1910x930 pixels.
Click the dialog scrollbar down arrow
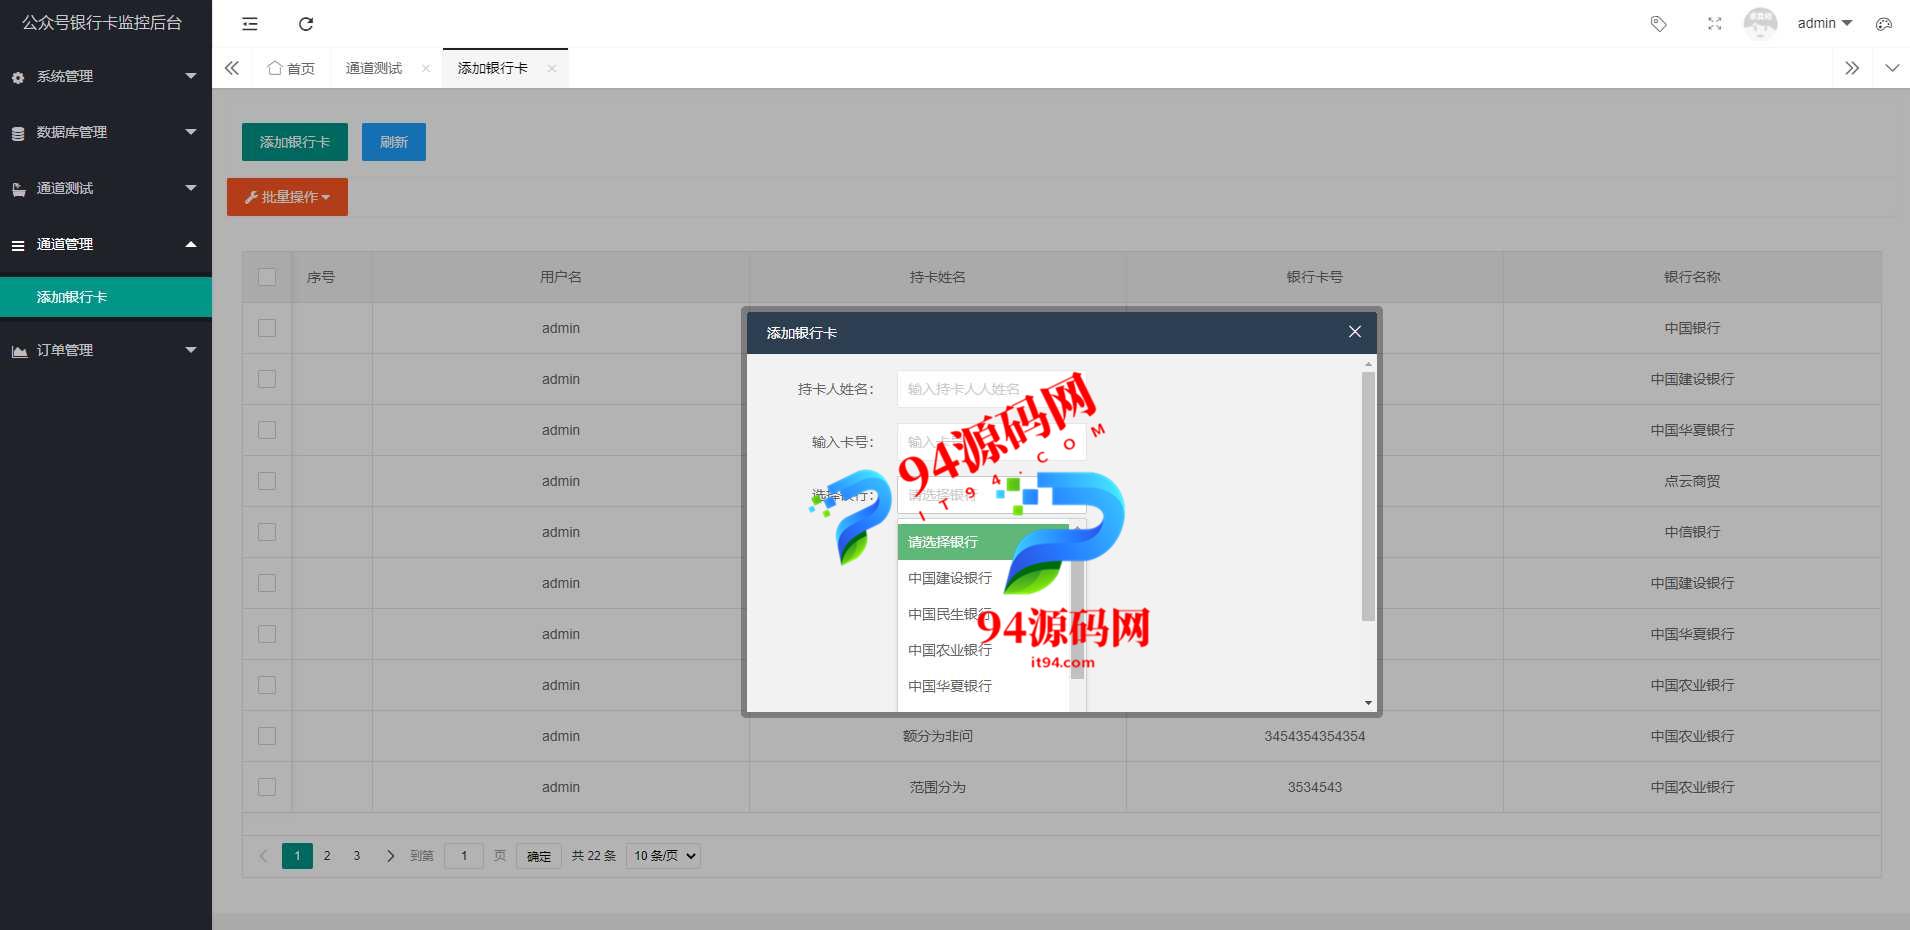coord(1368,703)
